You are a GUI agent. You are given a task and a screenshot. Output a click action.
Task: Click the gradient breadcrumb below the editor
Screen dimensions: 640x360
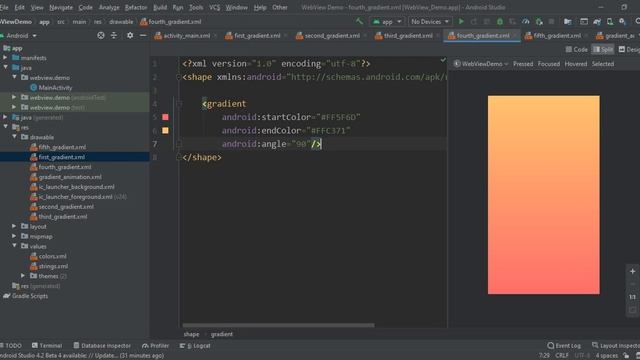coord(222,334)
